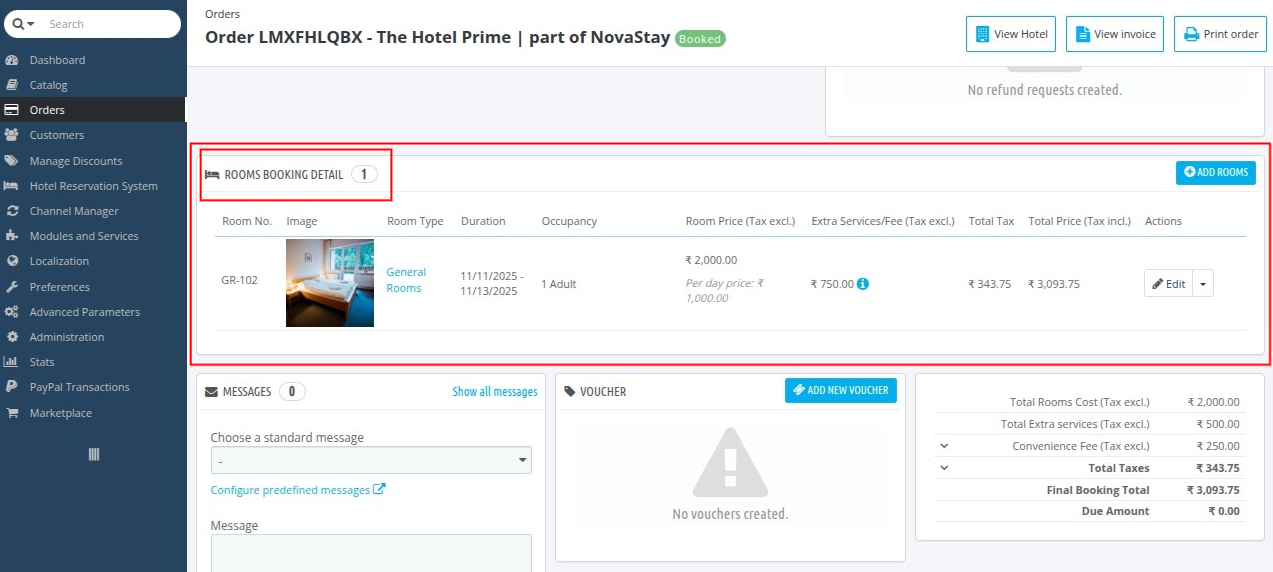Click the Marketplace cart icon

[12, 413]
